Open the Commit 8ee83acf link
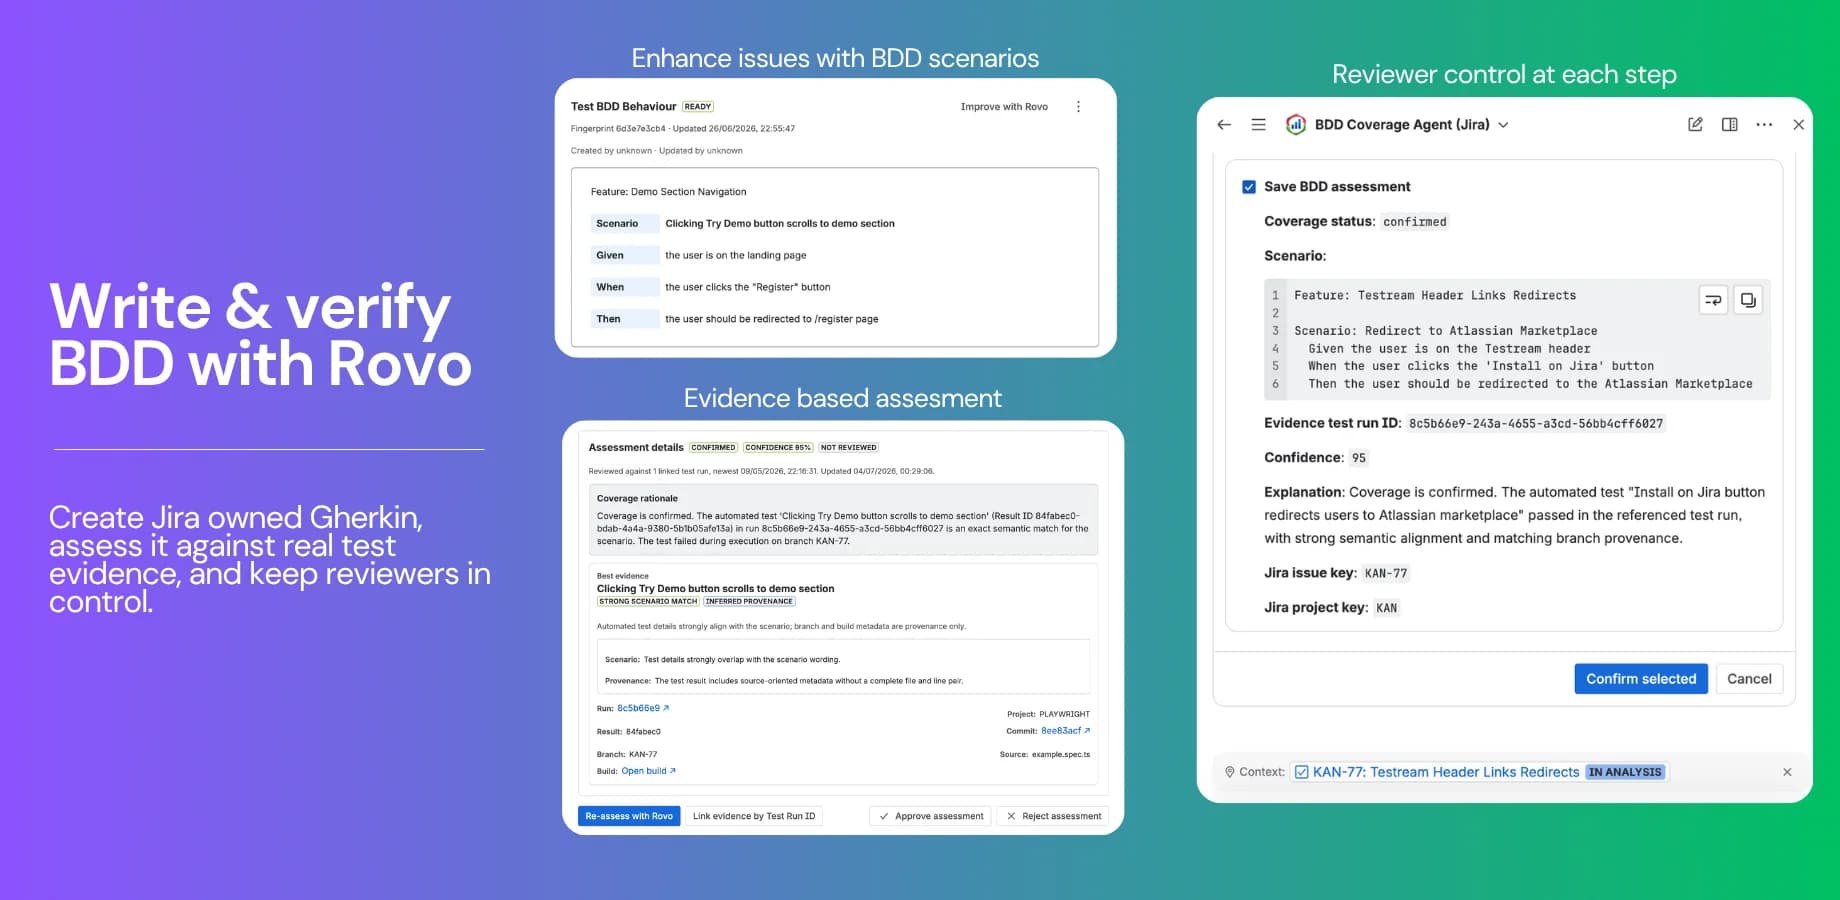 (x=1065, y=731)
